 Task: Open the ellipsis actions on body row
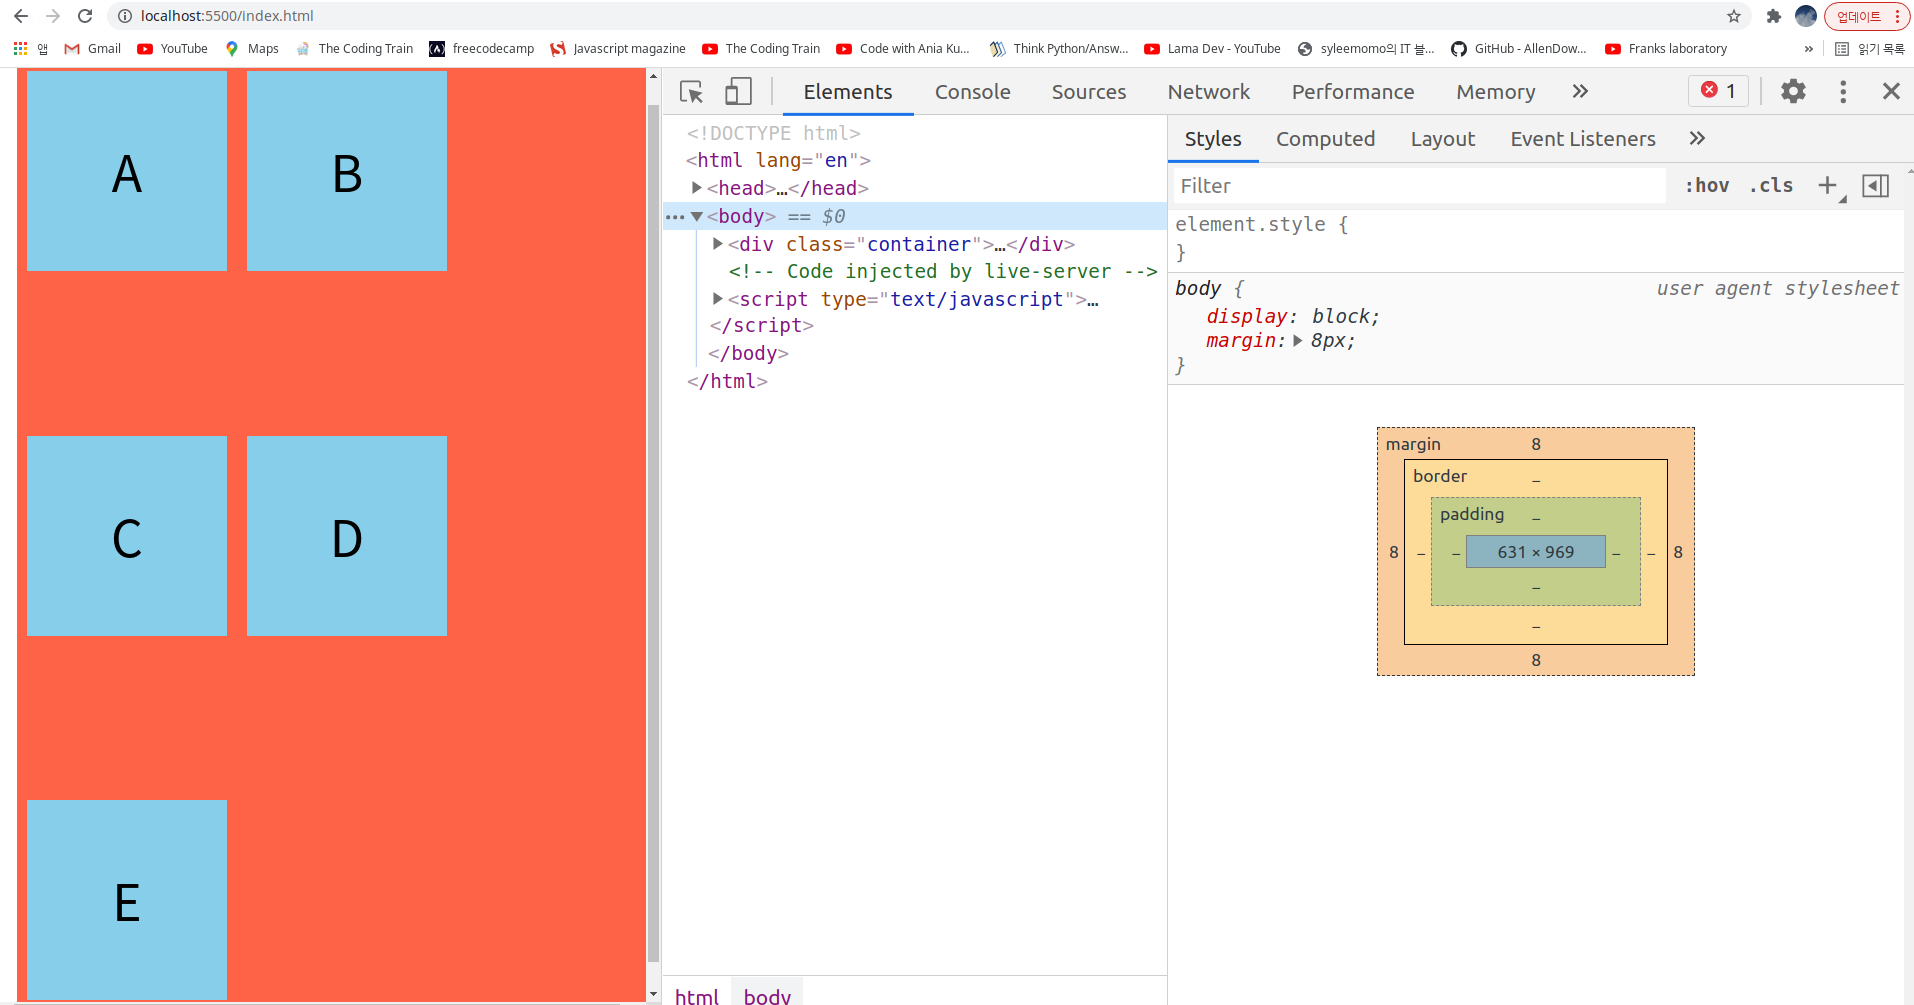[x=675, y=217]
